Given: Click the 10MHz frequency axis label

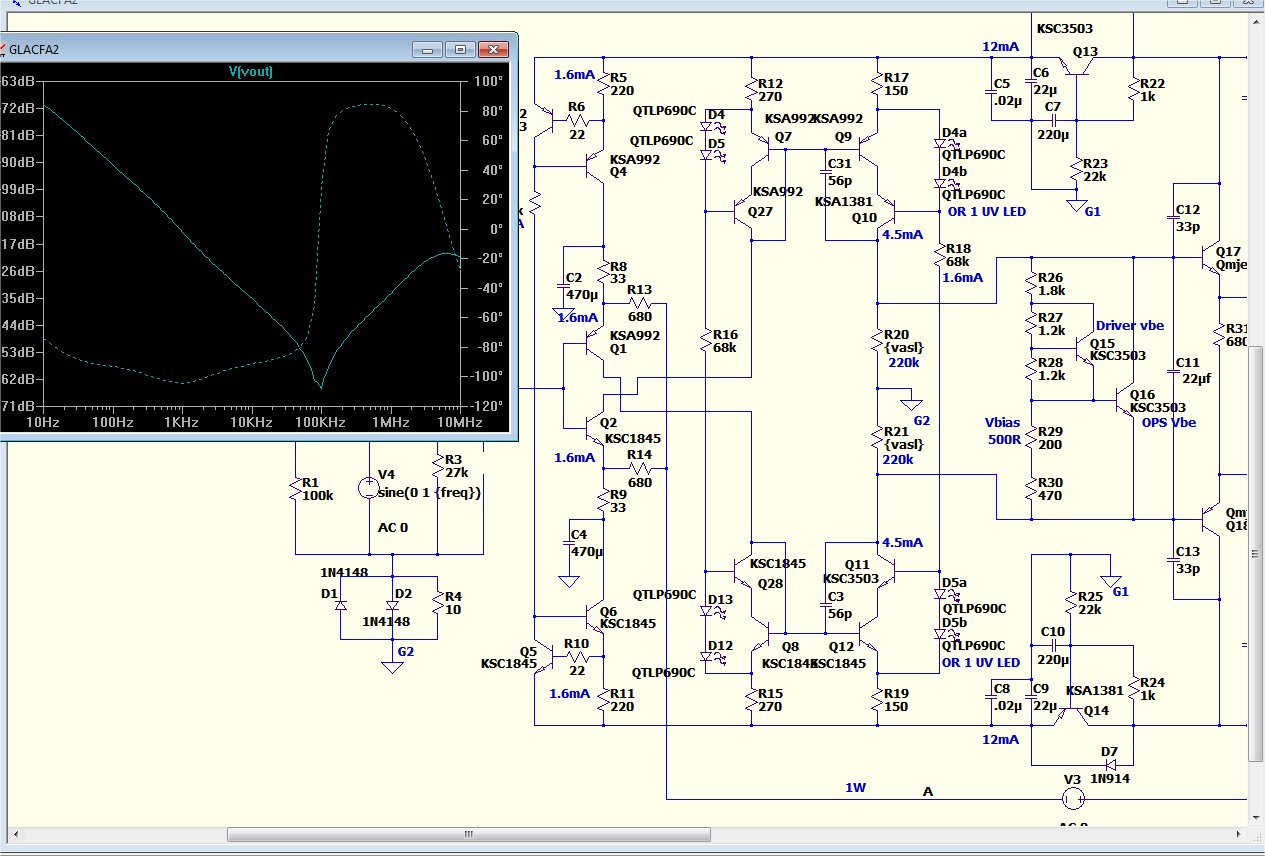Looking at the screenshot, I should [x=459, y=423].
